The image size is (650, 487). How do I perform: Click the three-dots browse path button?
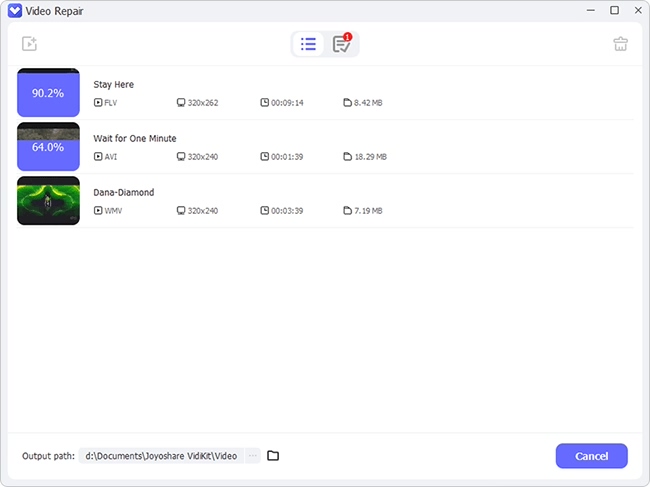252,456
